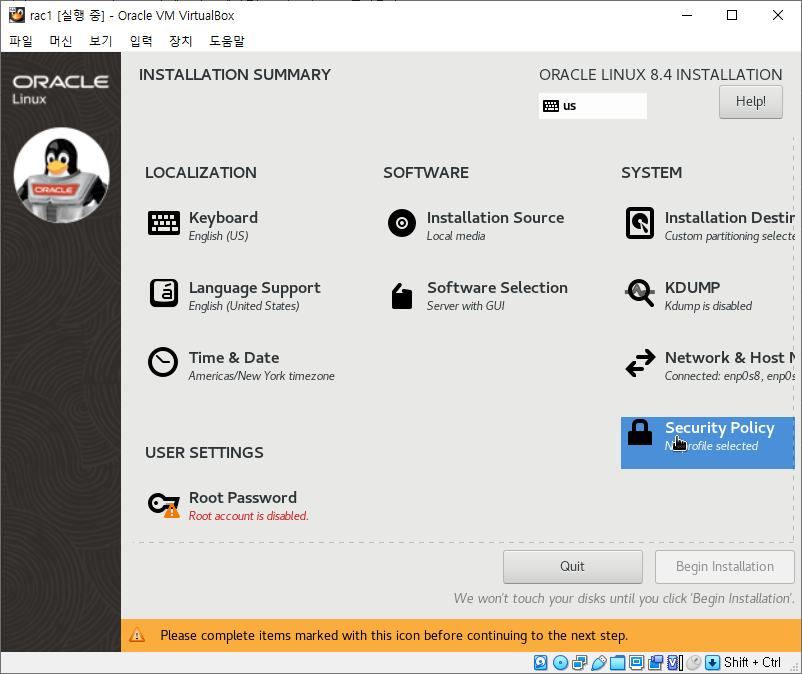Click the recording status bar icon
The image size is (802, 674).
[655, 663]
